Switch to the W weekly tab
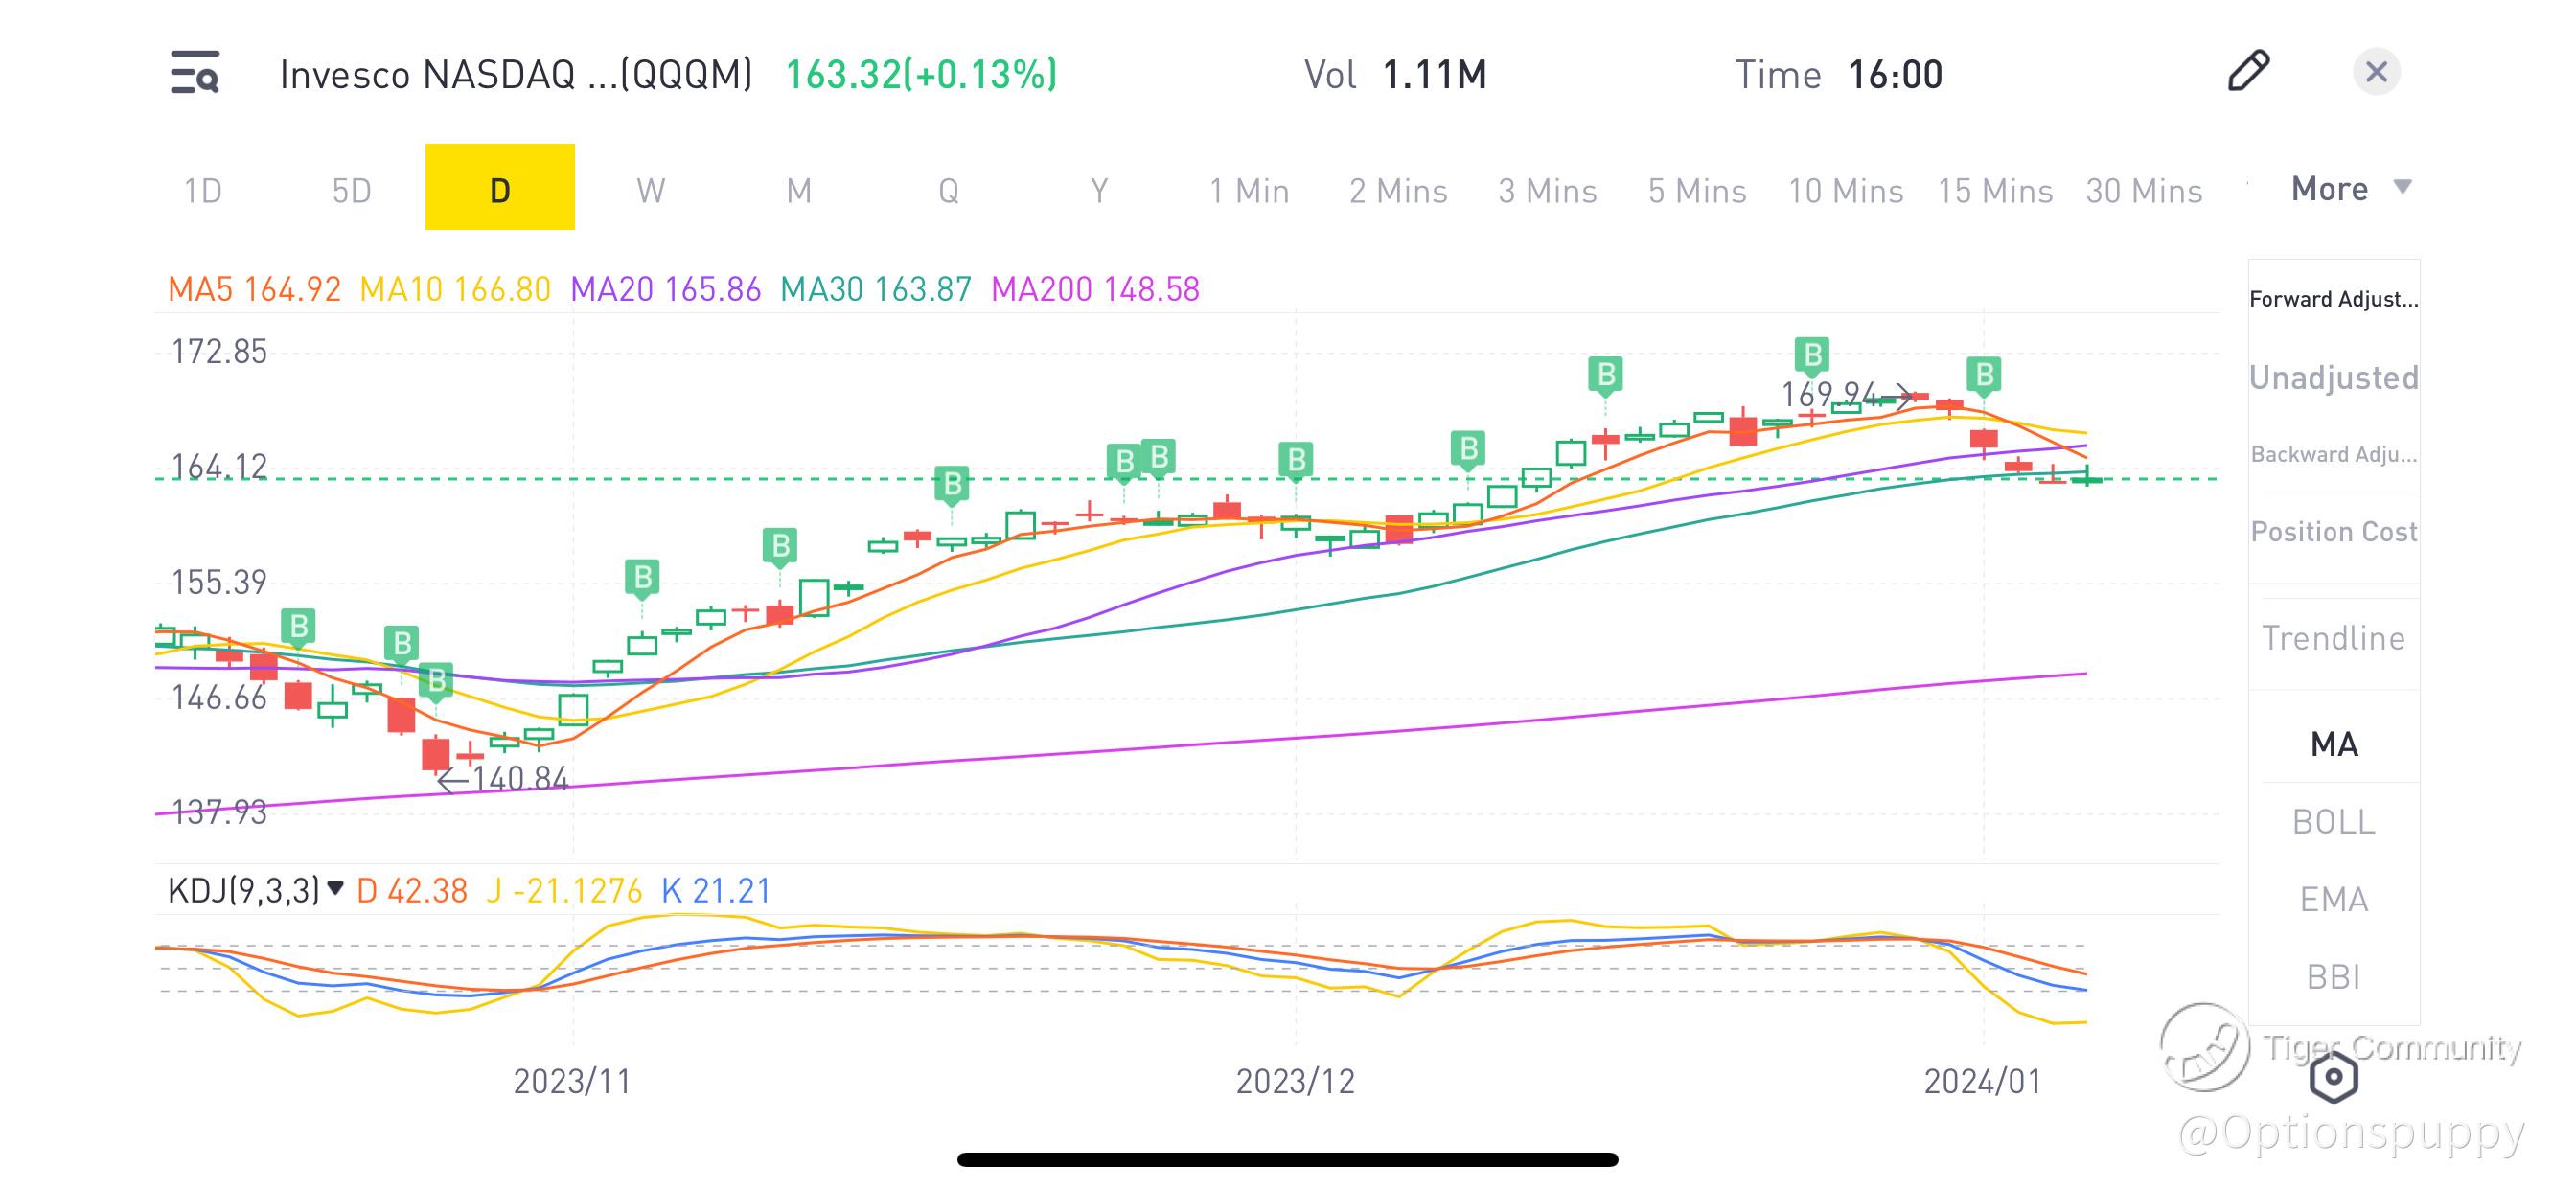2576x1190 pixels. coord(650,190)
